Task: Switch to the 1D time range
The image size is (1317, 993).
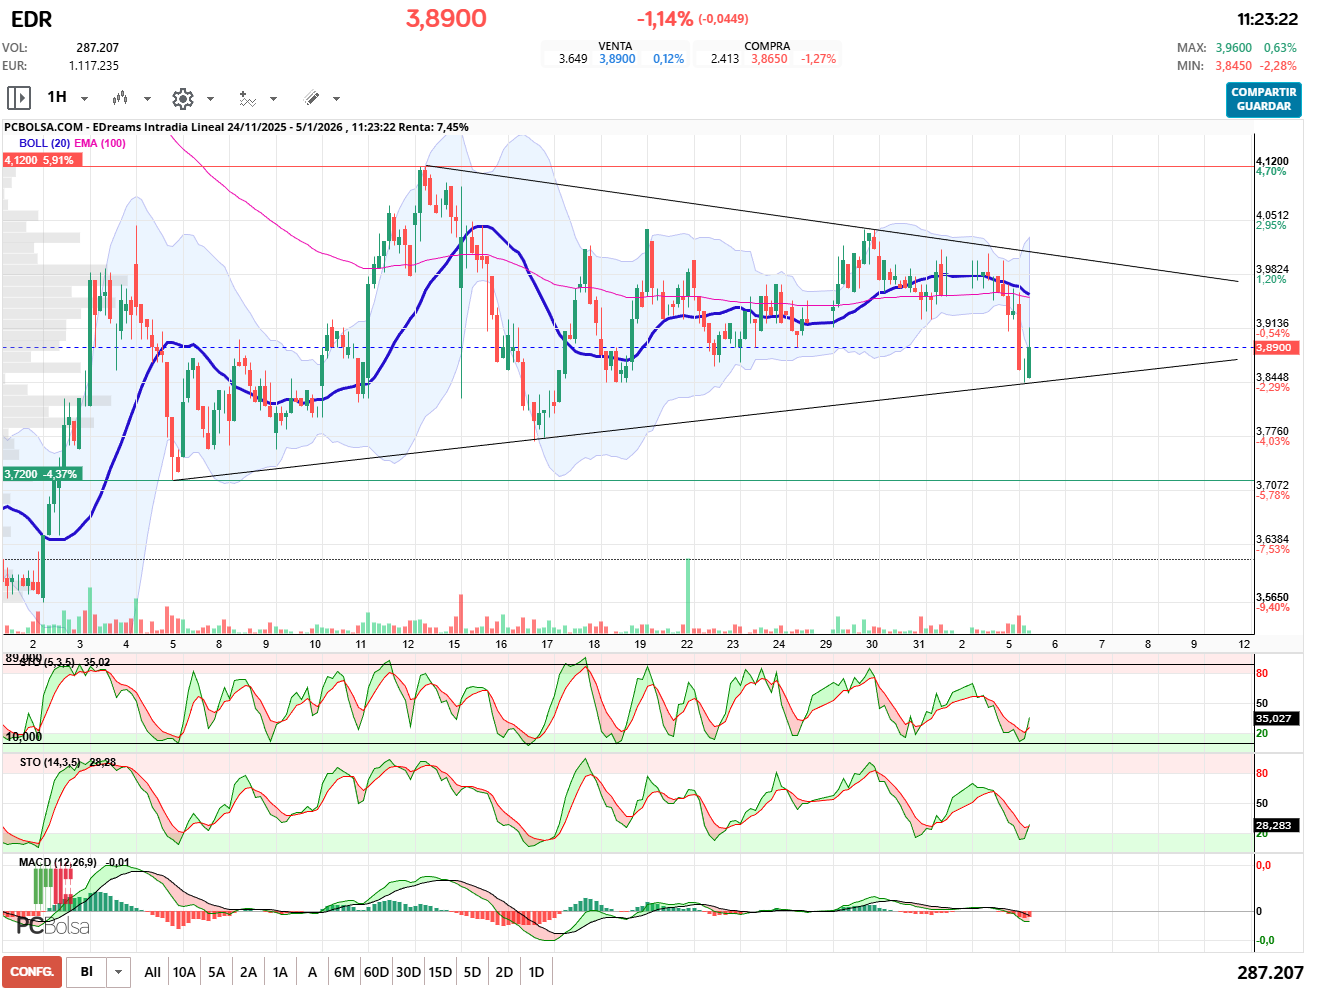Action: tap(536, 972)
